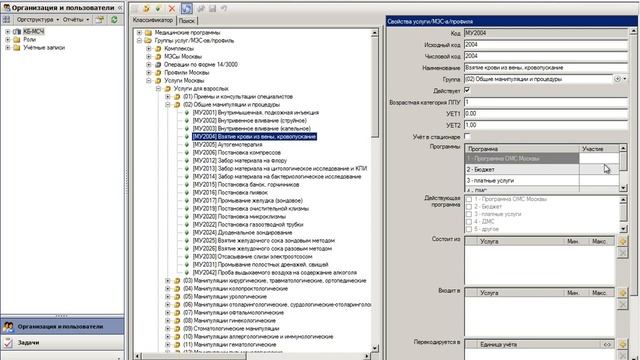Check '4 - ДМС' in Действующая программа list
The height and width of the screenshot is (360, 640).
[469, 221]
